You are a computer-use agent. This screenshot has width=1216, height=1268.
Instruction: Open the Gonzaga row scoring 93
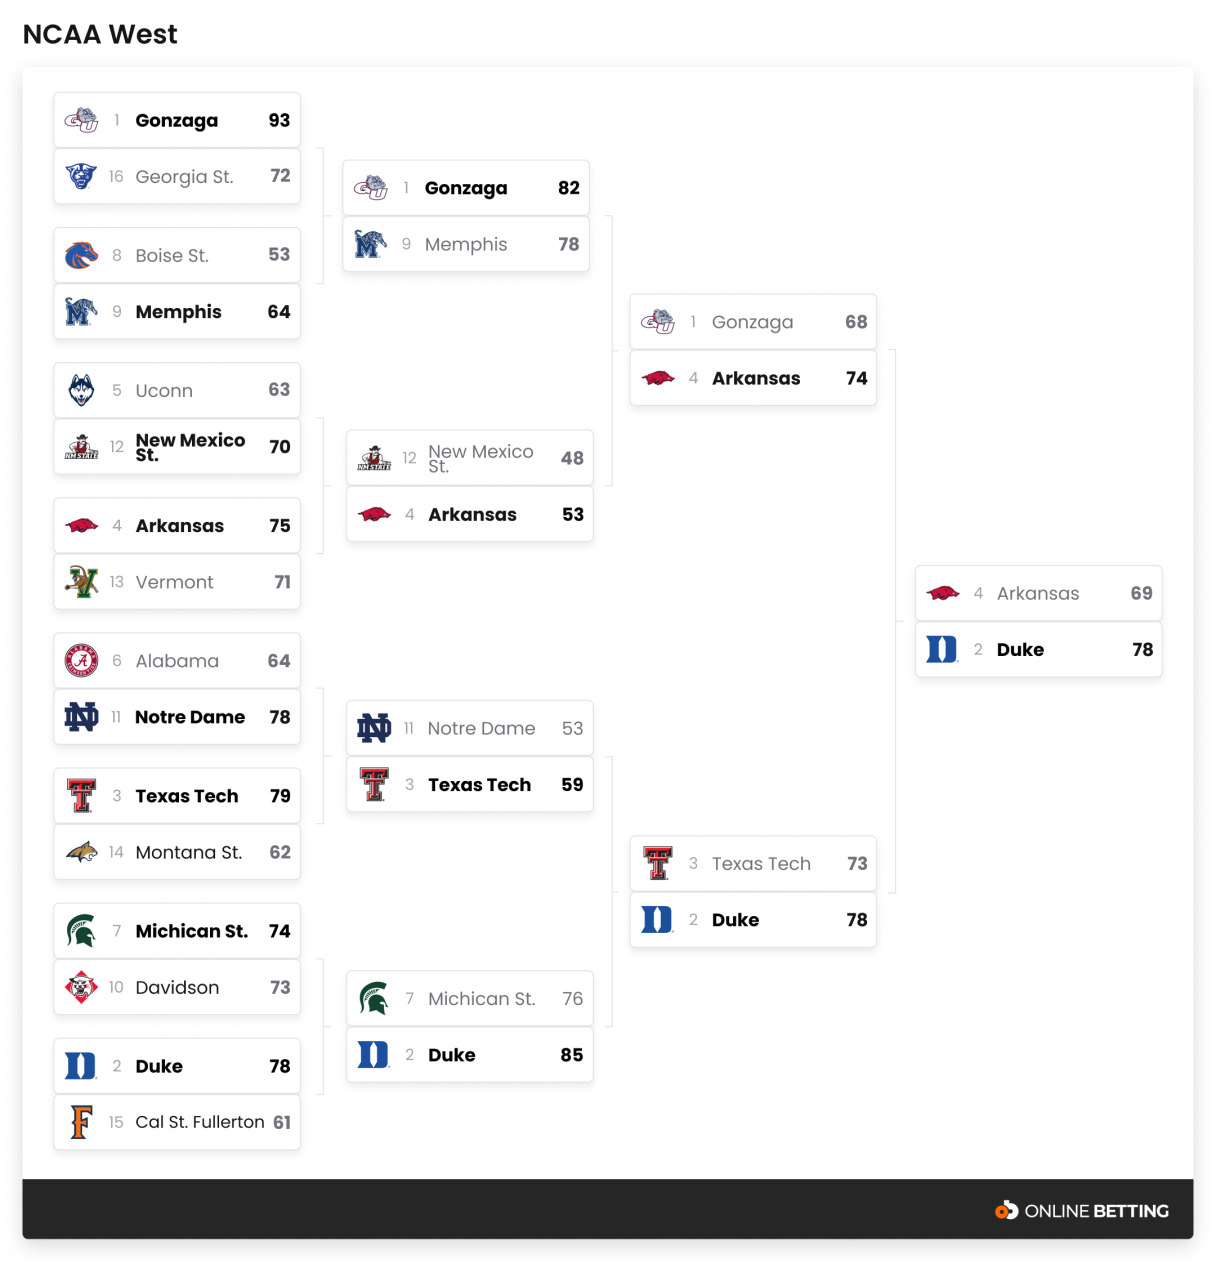click(x=177, y=121)
